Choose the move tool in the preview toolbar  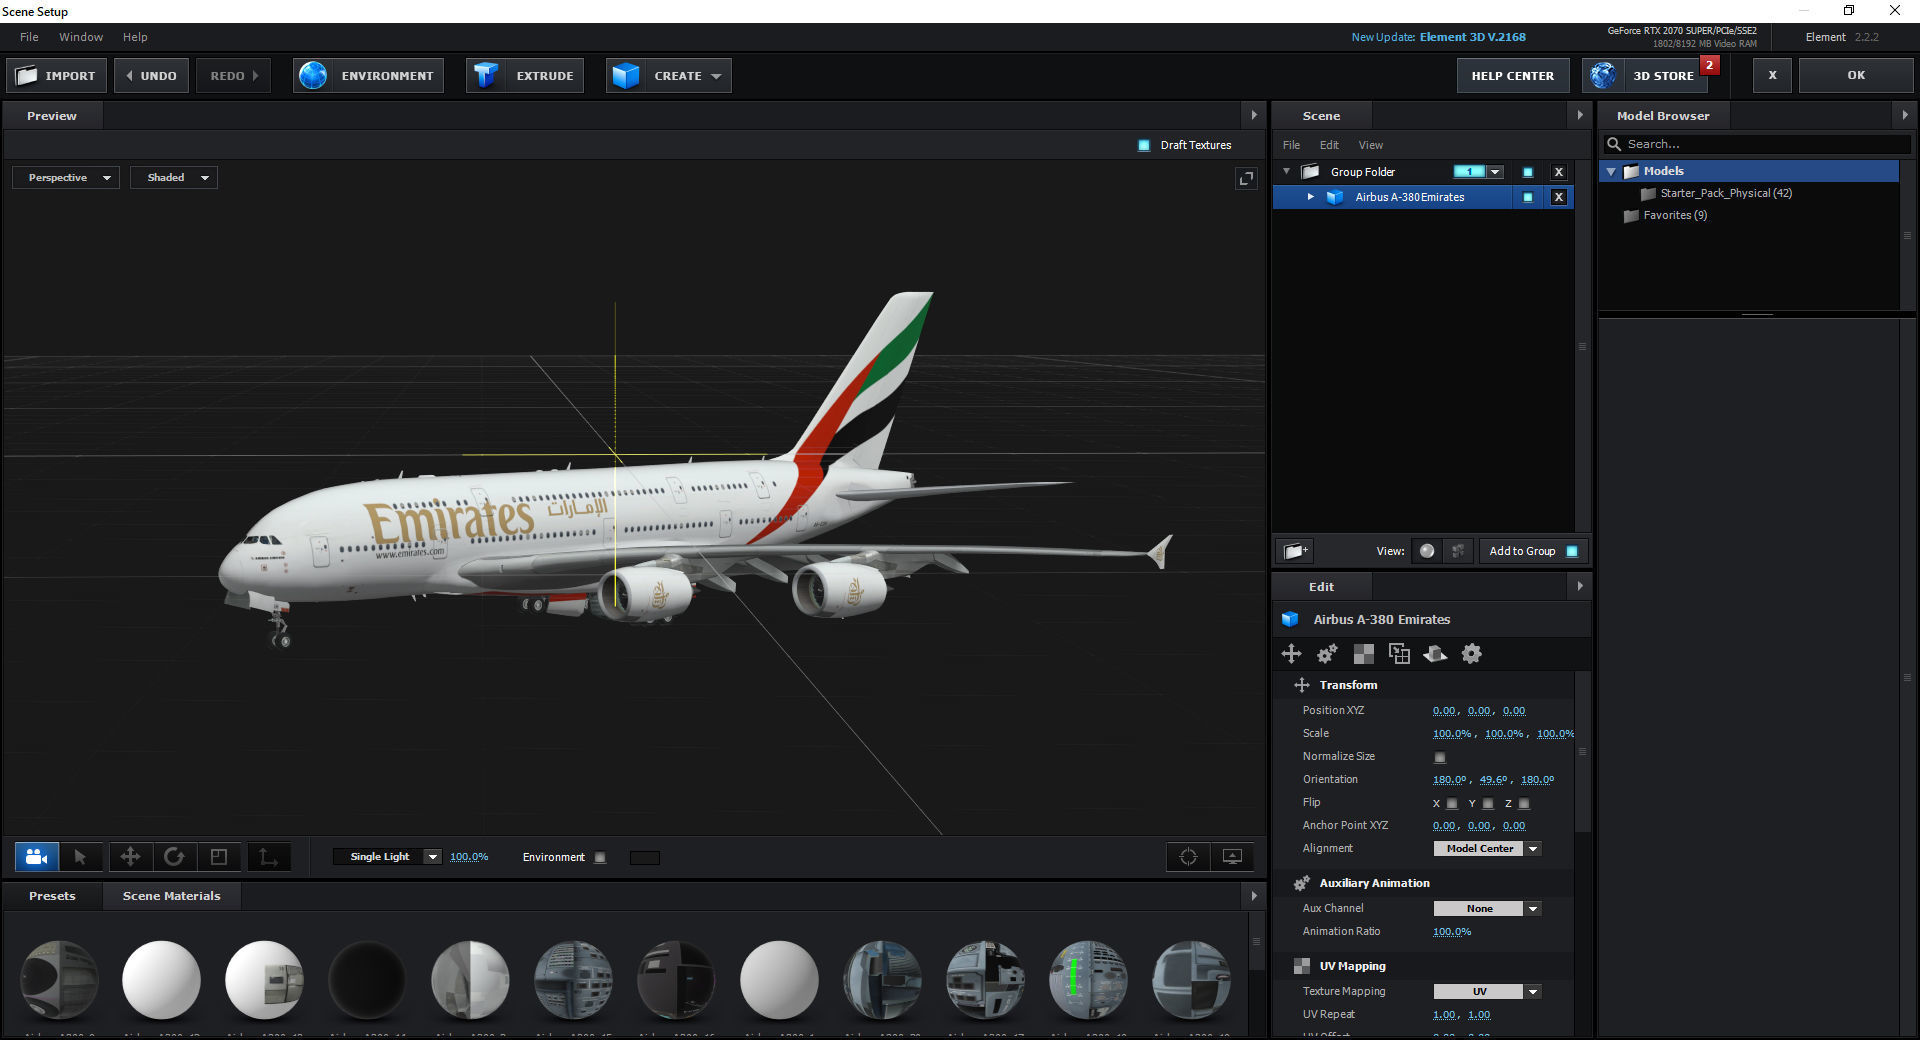coord(130,857)
